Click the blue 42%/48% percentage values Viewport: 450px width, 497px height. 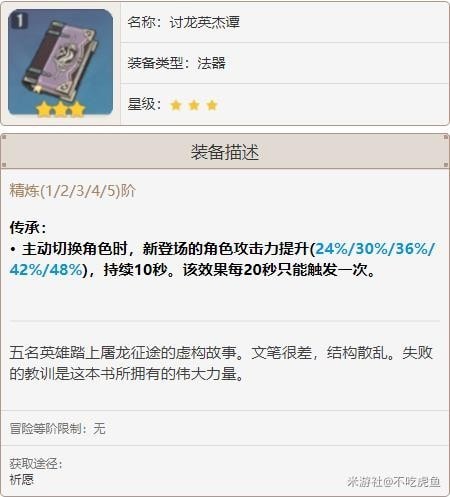click(x=46, y=270)
